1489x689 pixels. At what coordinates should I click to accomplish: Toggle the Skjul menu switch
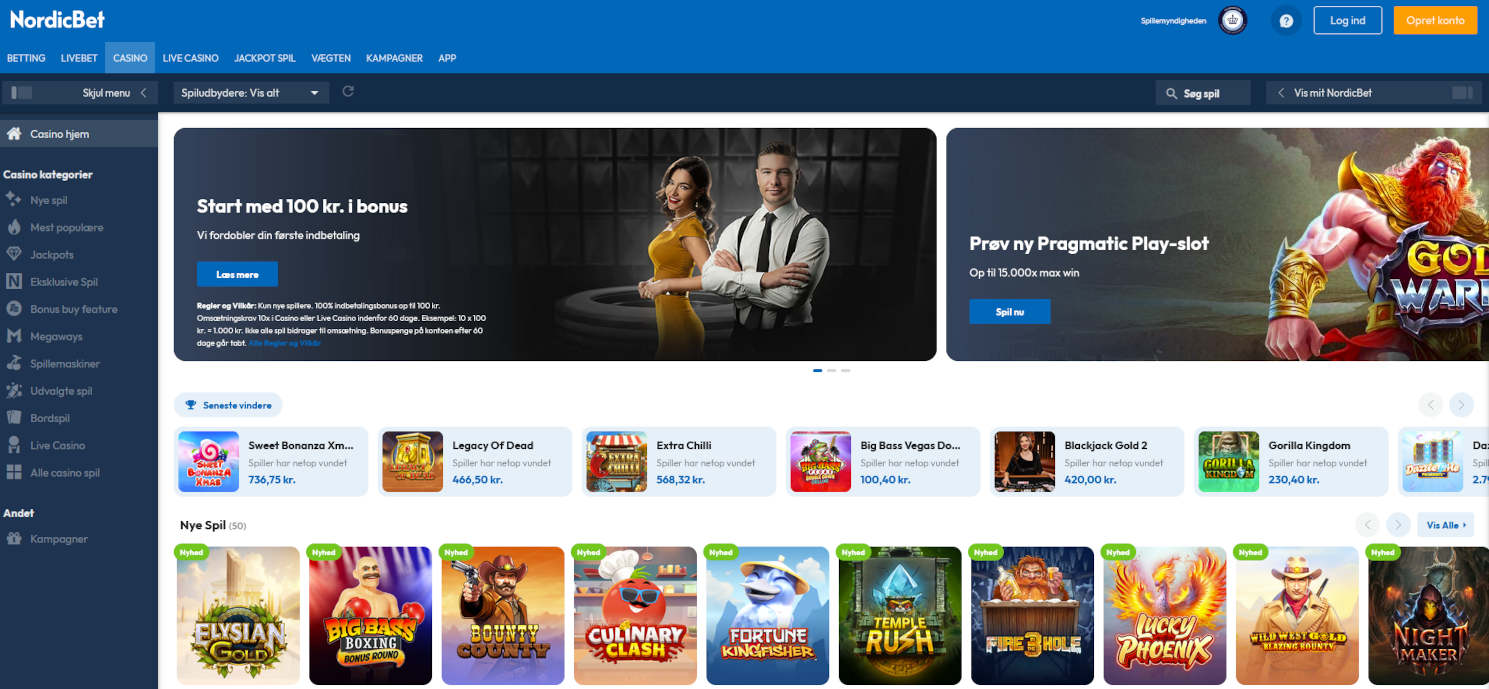point(22,93)
